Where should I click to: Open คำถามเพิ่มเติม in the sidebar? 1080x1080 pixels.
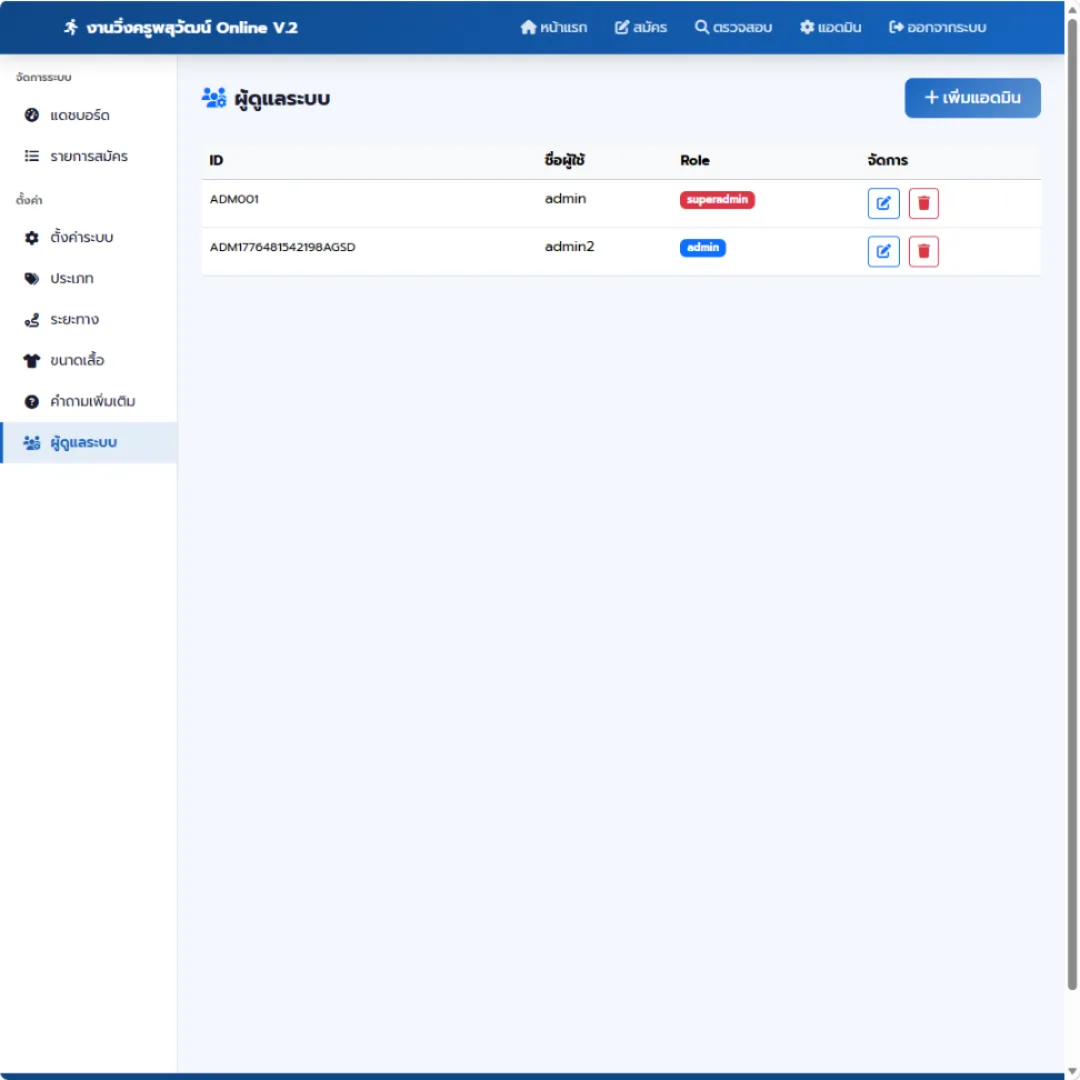click(89, 402)
